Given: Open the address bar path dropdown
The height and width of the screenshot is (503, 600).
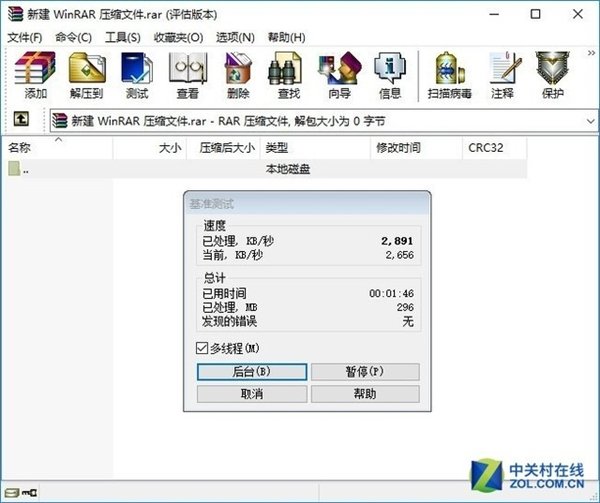Looking at the screenshot, I should point(590,121).
